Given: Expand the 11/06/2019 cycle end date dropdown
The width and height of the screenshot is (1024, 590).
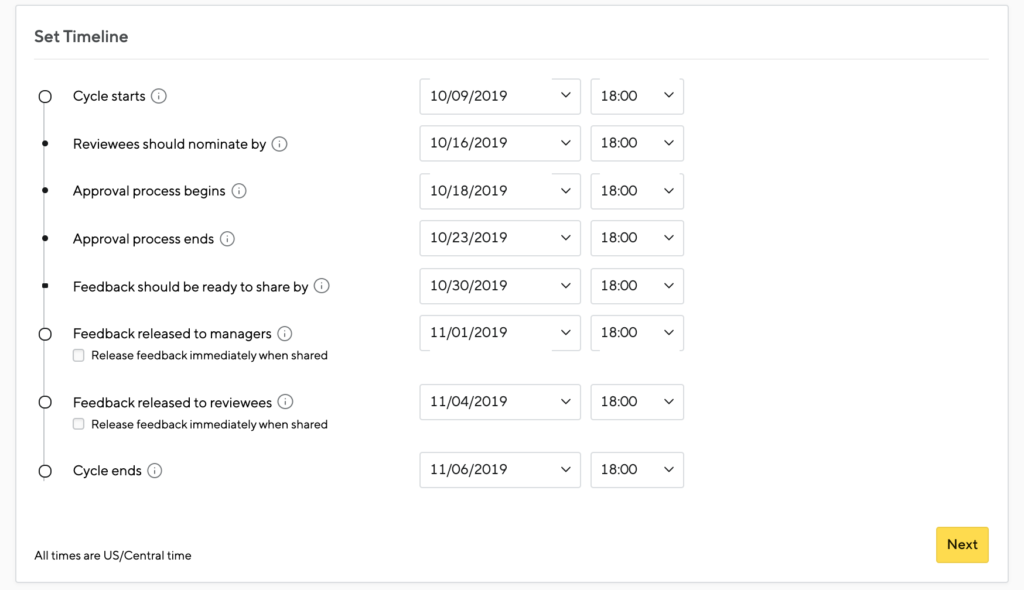Looking at the screenshot, I should coord(500,470).
